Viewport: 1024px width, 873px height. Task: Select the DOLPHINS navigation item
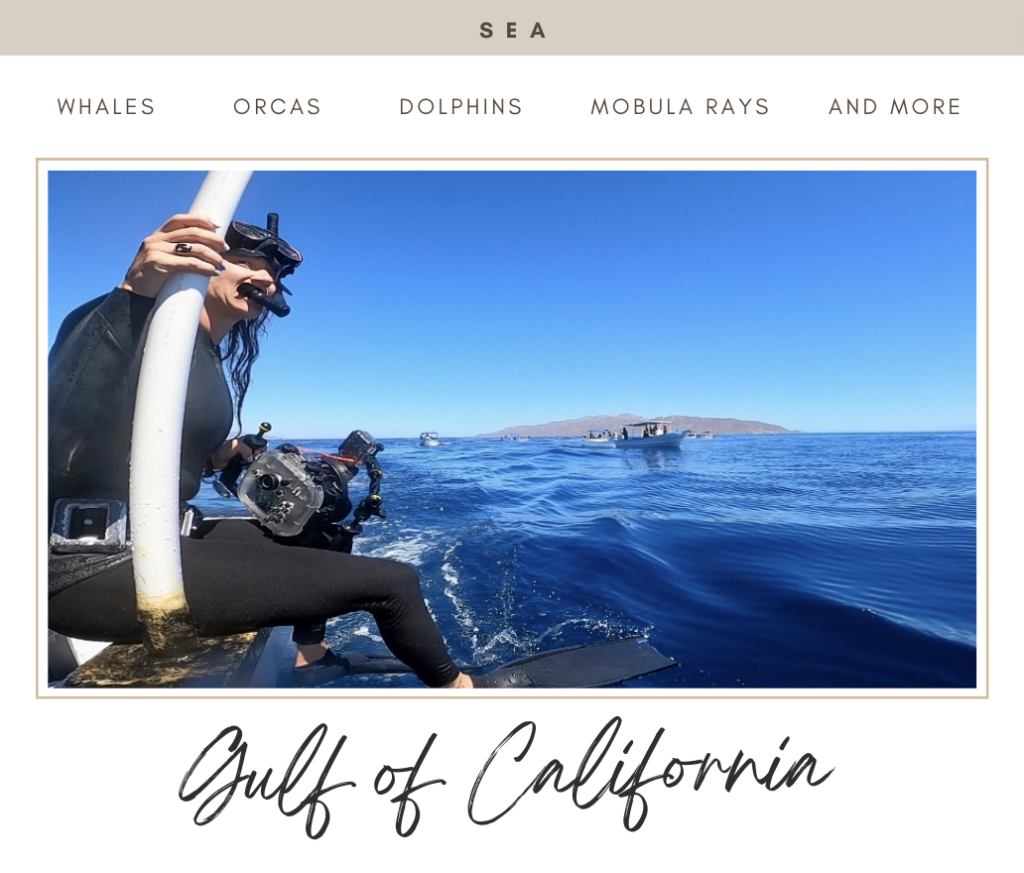461,106
